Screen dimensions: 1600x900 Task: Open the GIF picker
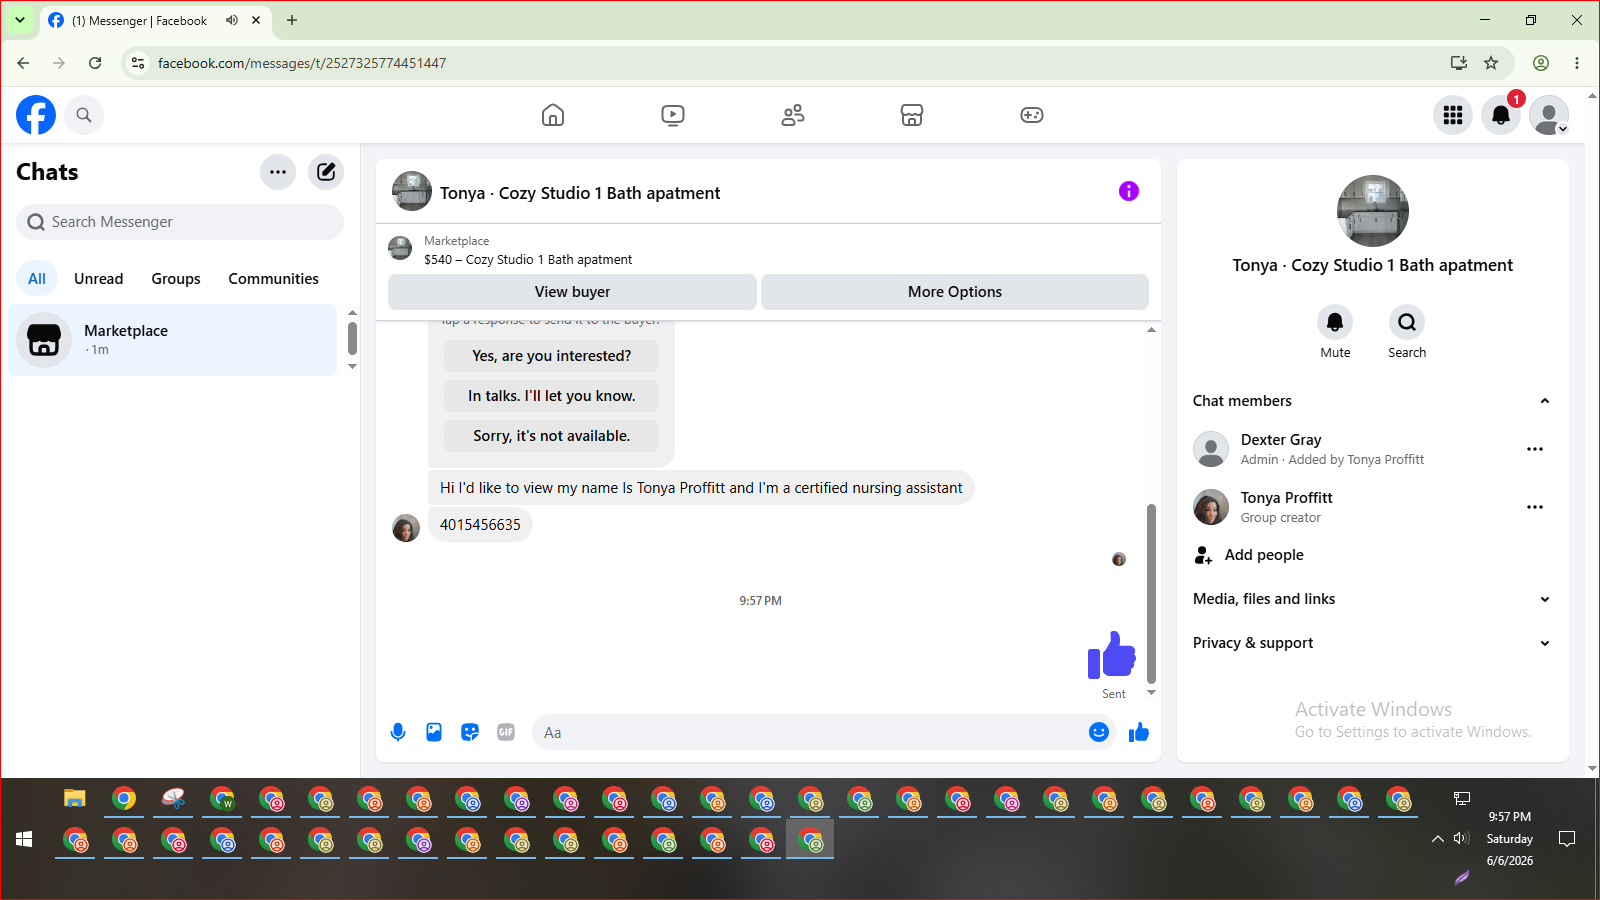click(x=506, y=732)
